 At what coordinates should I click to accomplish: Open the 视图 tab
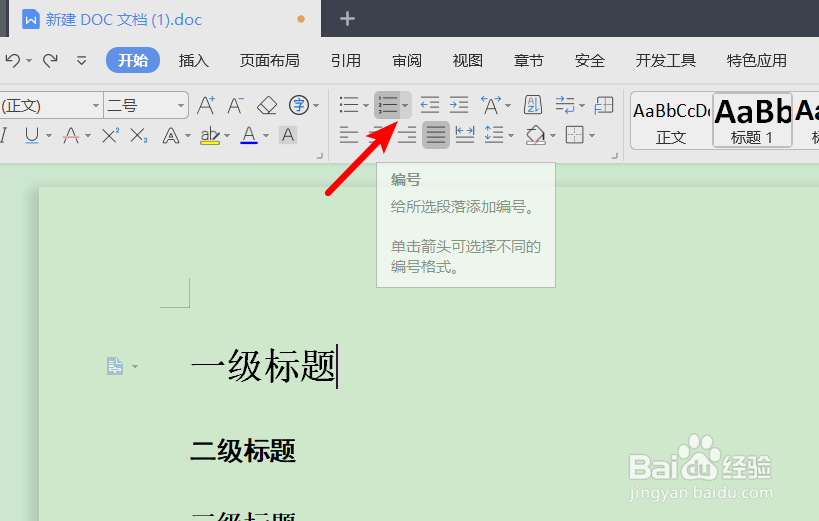467,61
